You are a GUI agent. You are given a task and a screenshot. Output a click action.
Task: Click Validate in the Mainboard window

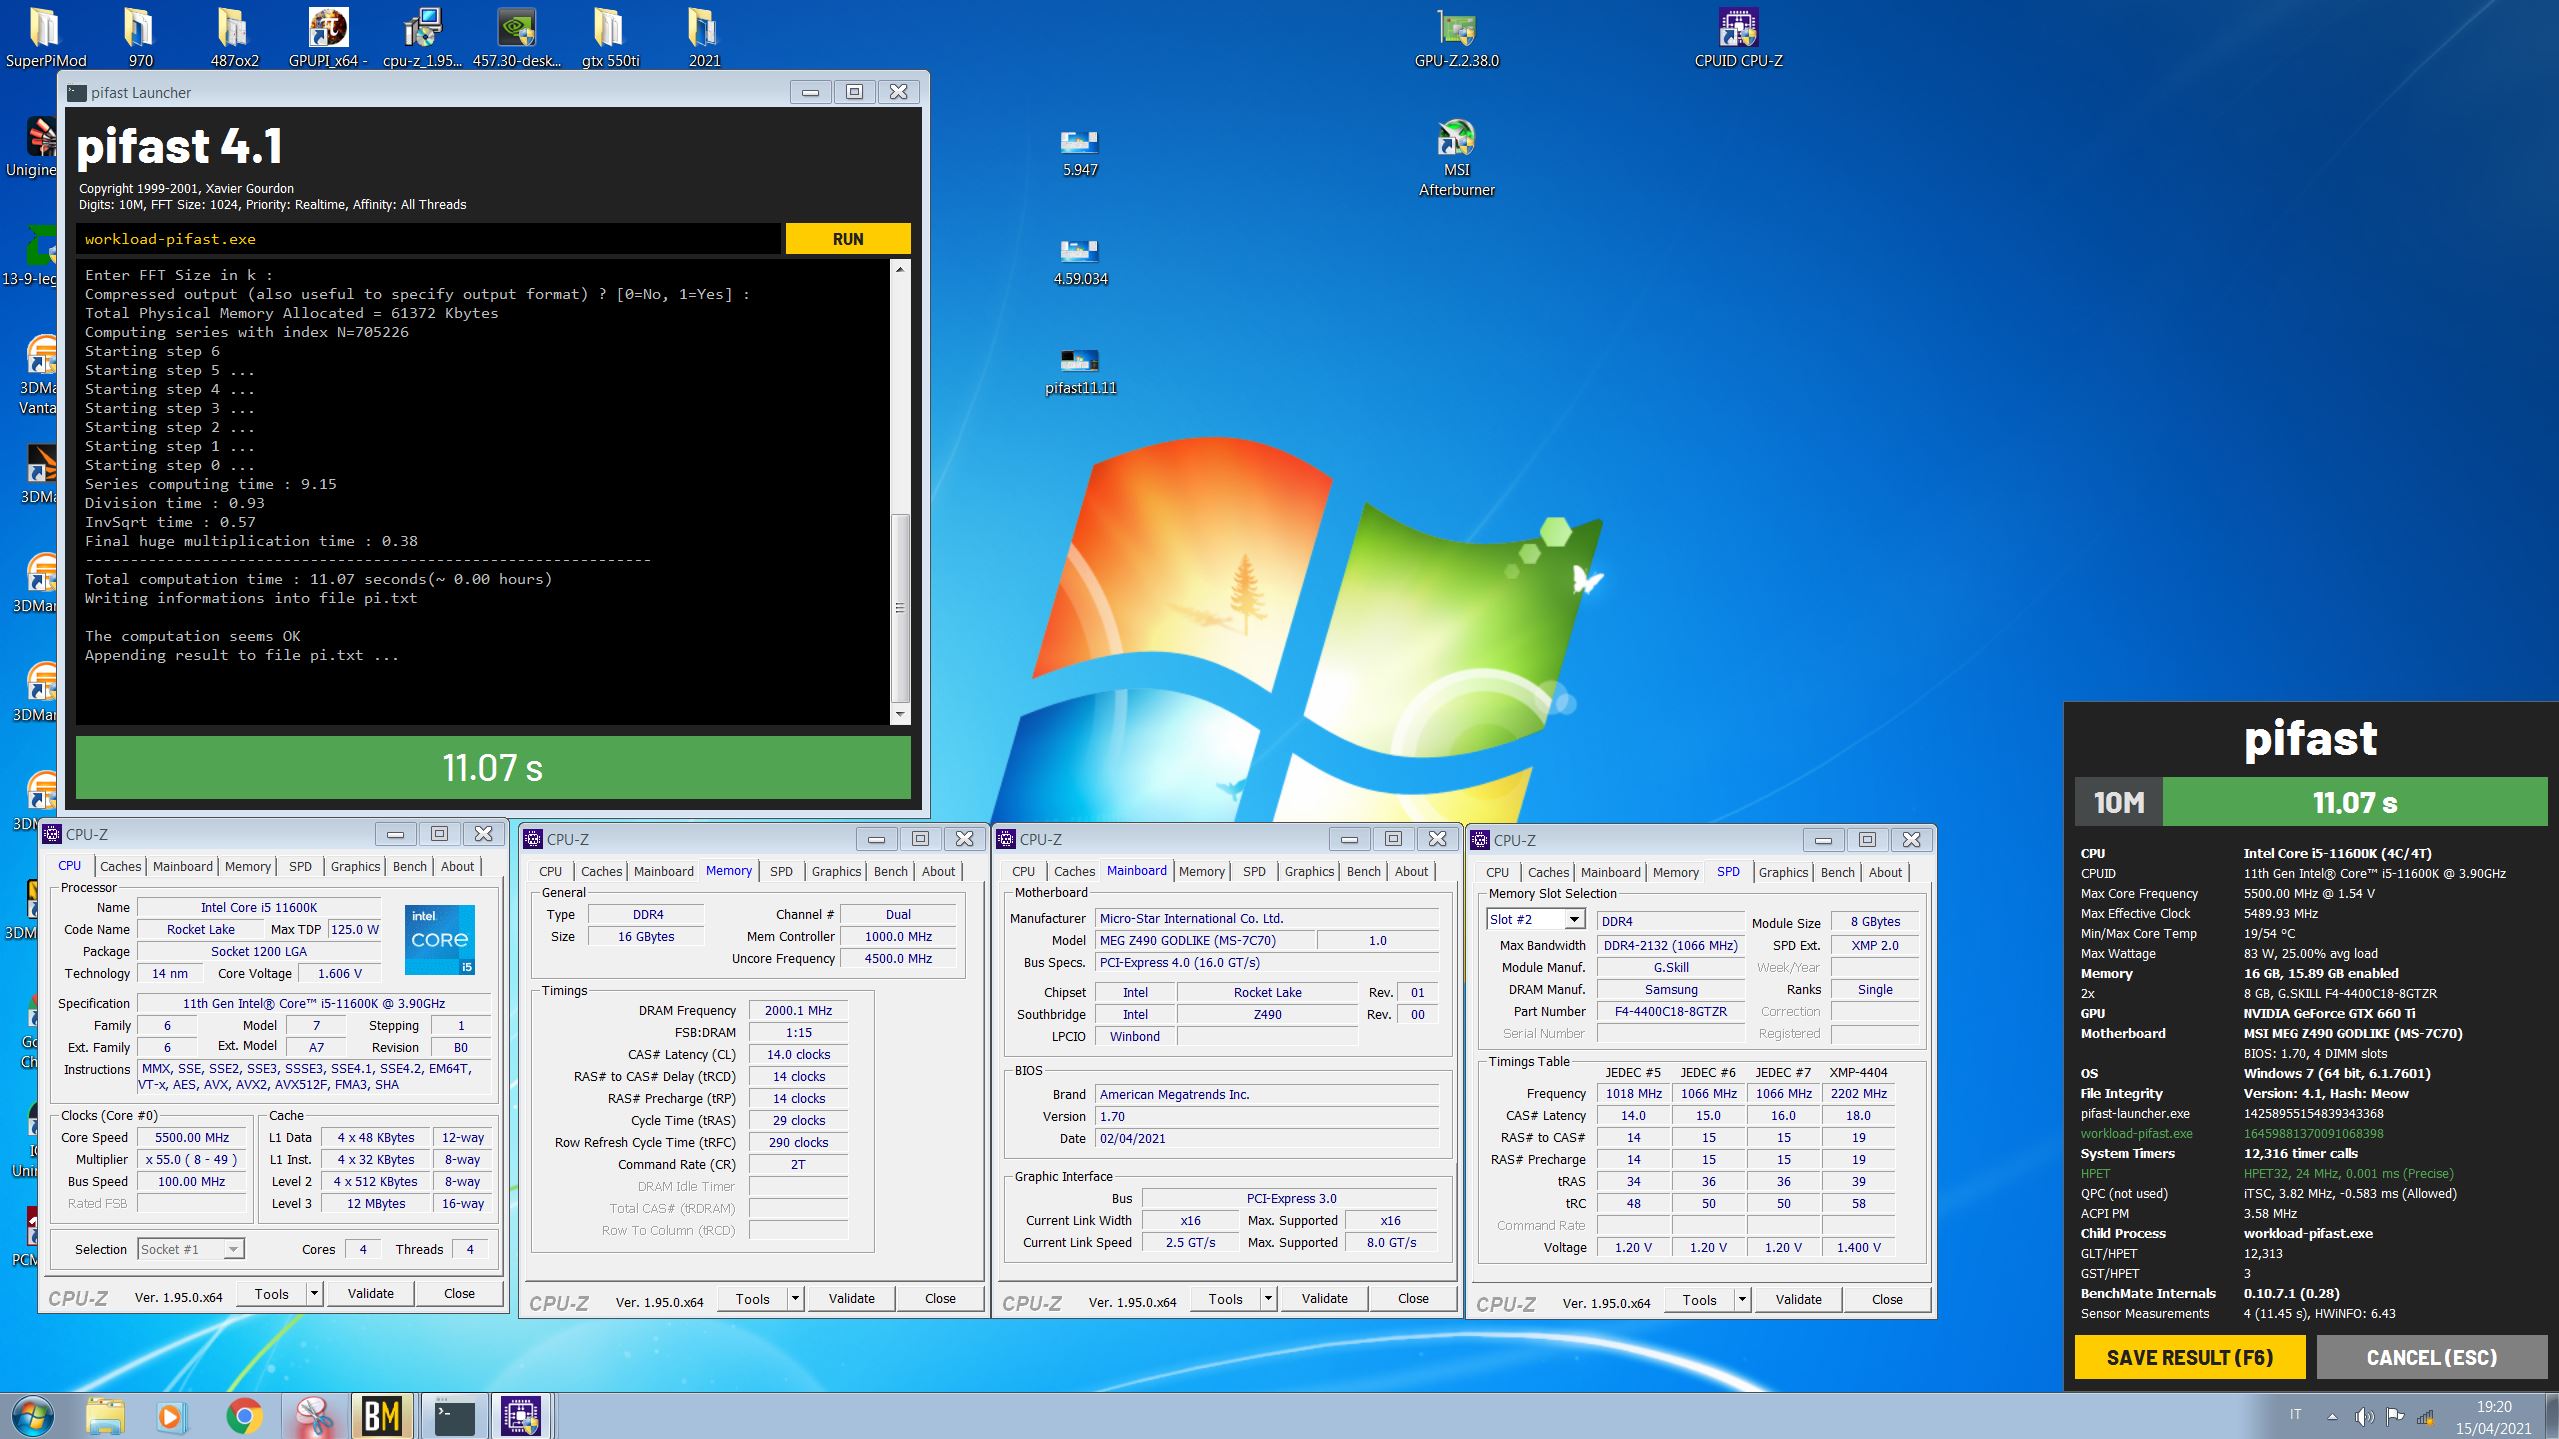coord(1324,1298)
